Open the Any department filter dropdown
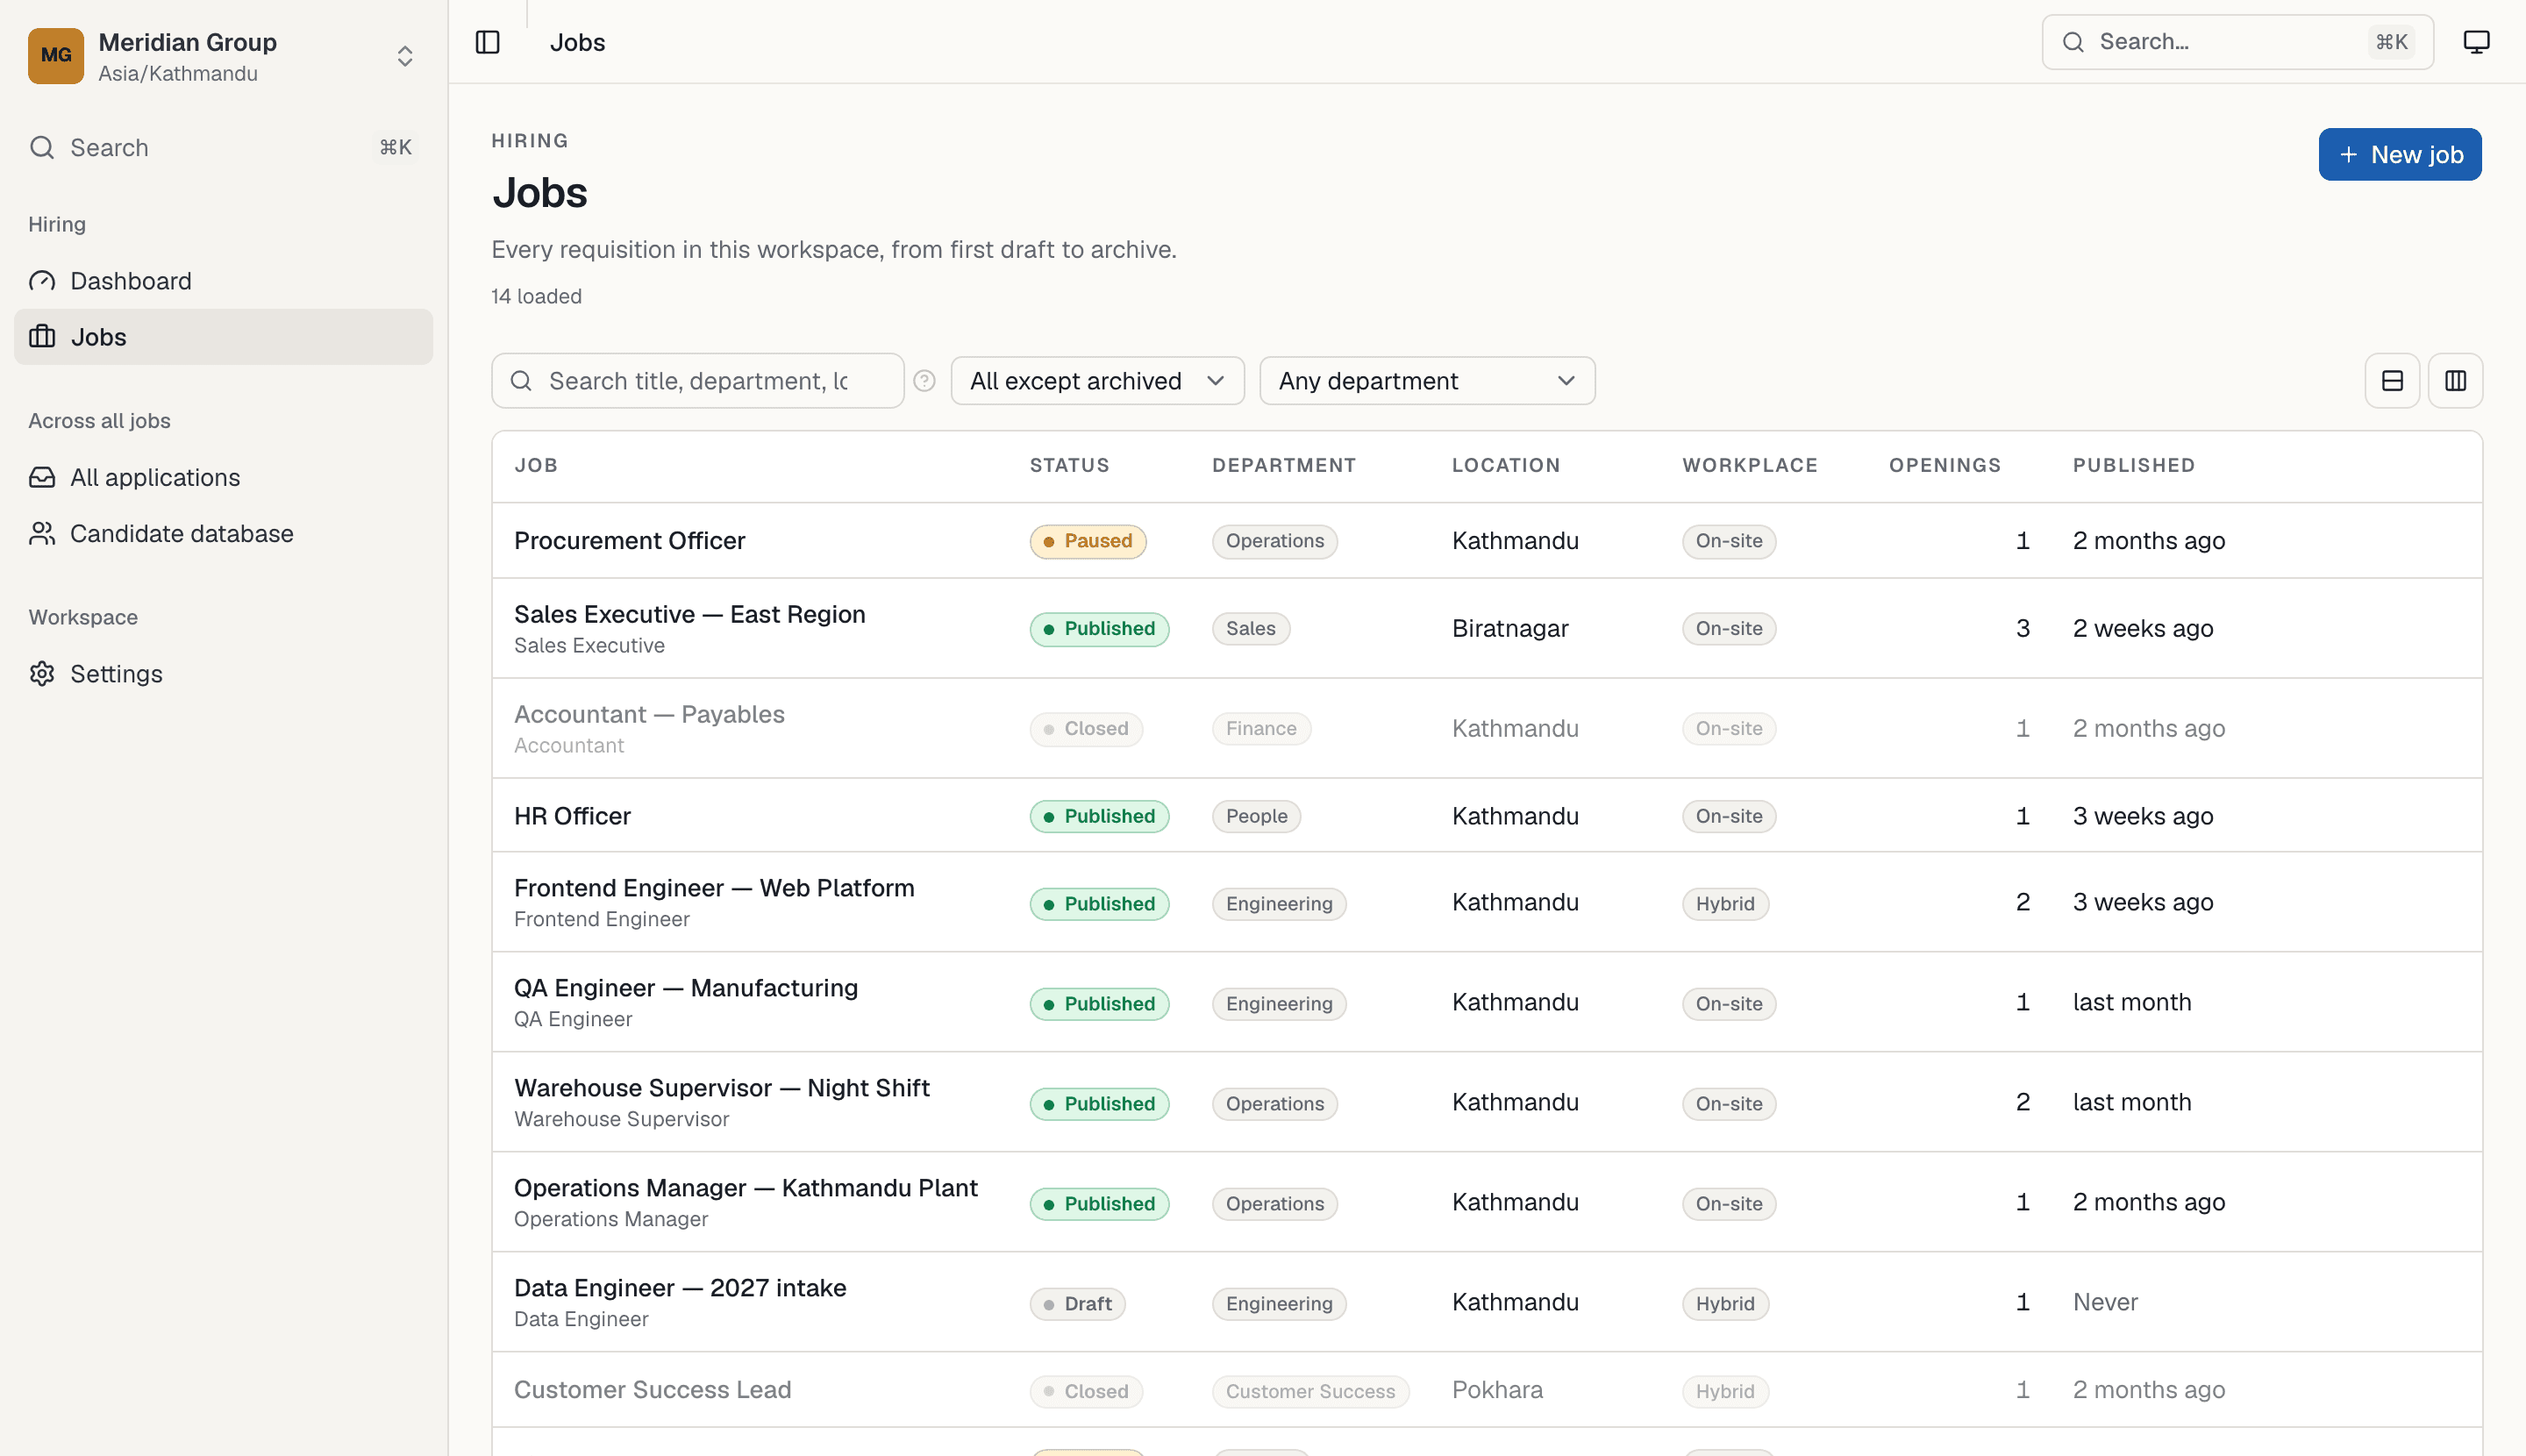 pos(1427,381)
